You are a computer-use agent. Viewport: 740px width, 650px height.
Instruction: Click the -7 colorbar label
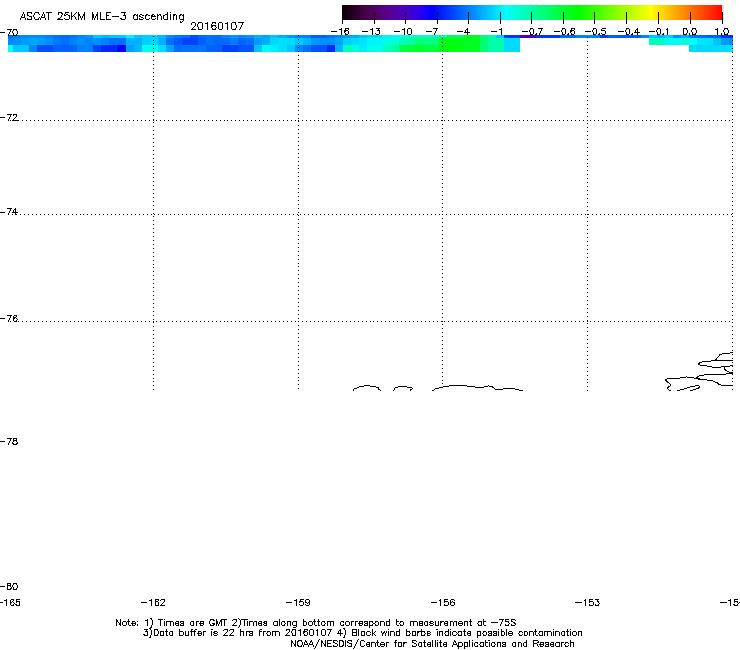[432, 32]
